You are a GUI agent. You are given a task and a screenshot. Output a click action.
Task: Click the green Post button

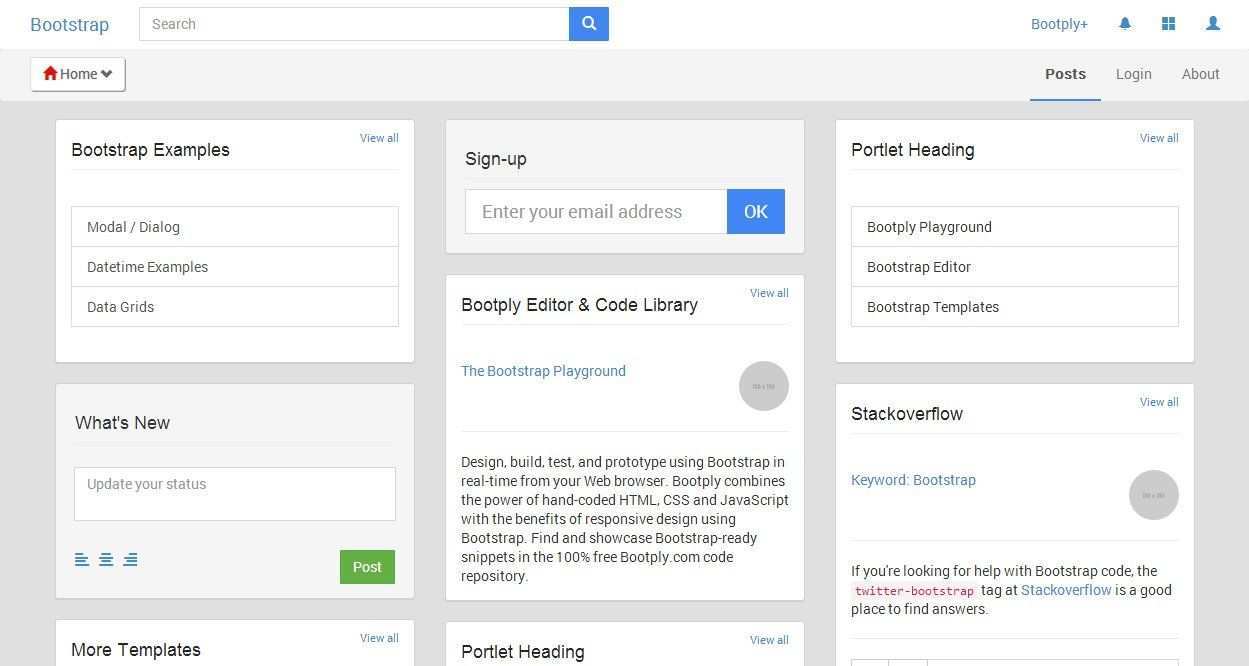coord(367,567)
